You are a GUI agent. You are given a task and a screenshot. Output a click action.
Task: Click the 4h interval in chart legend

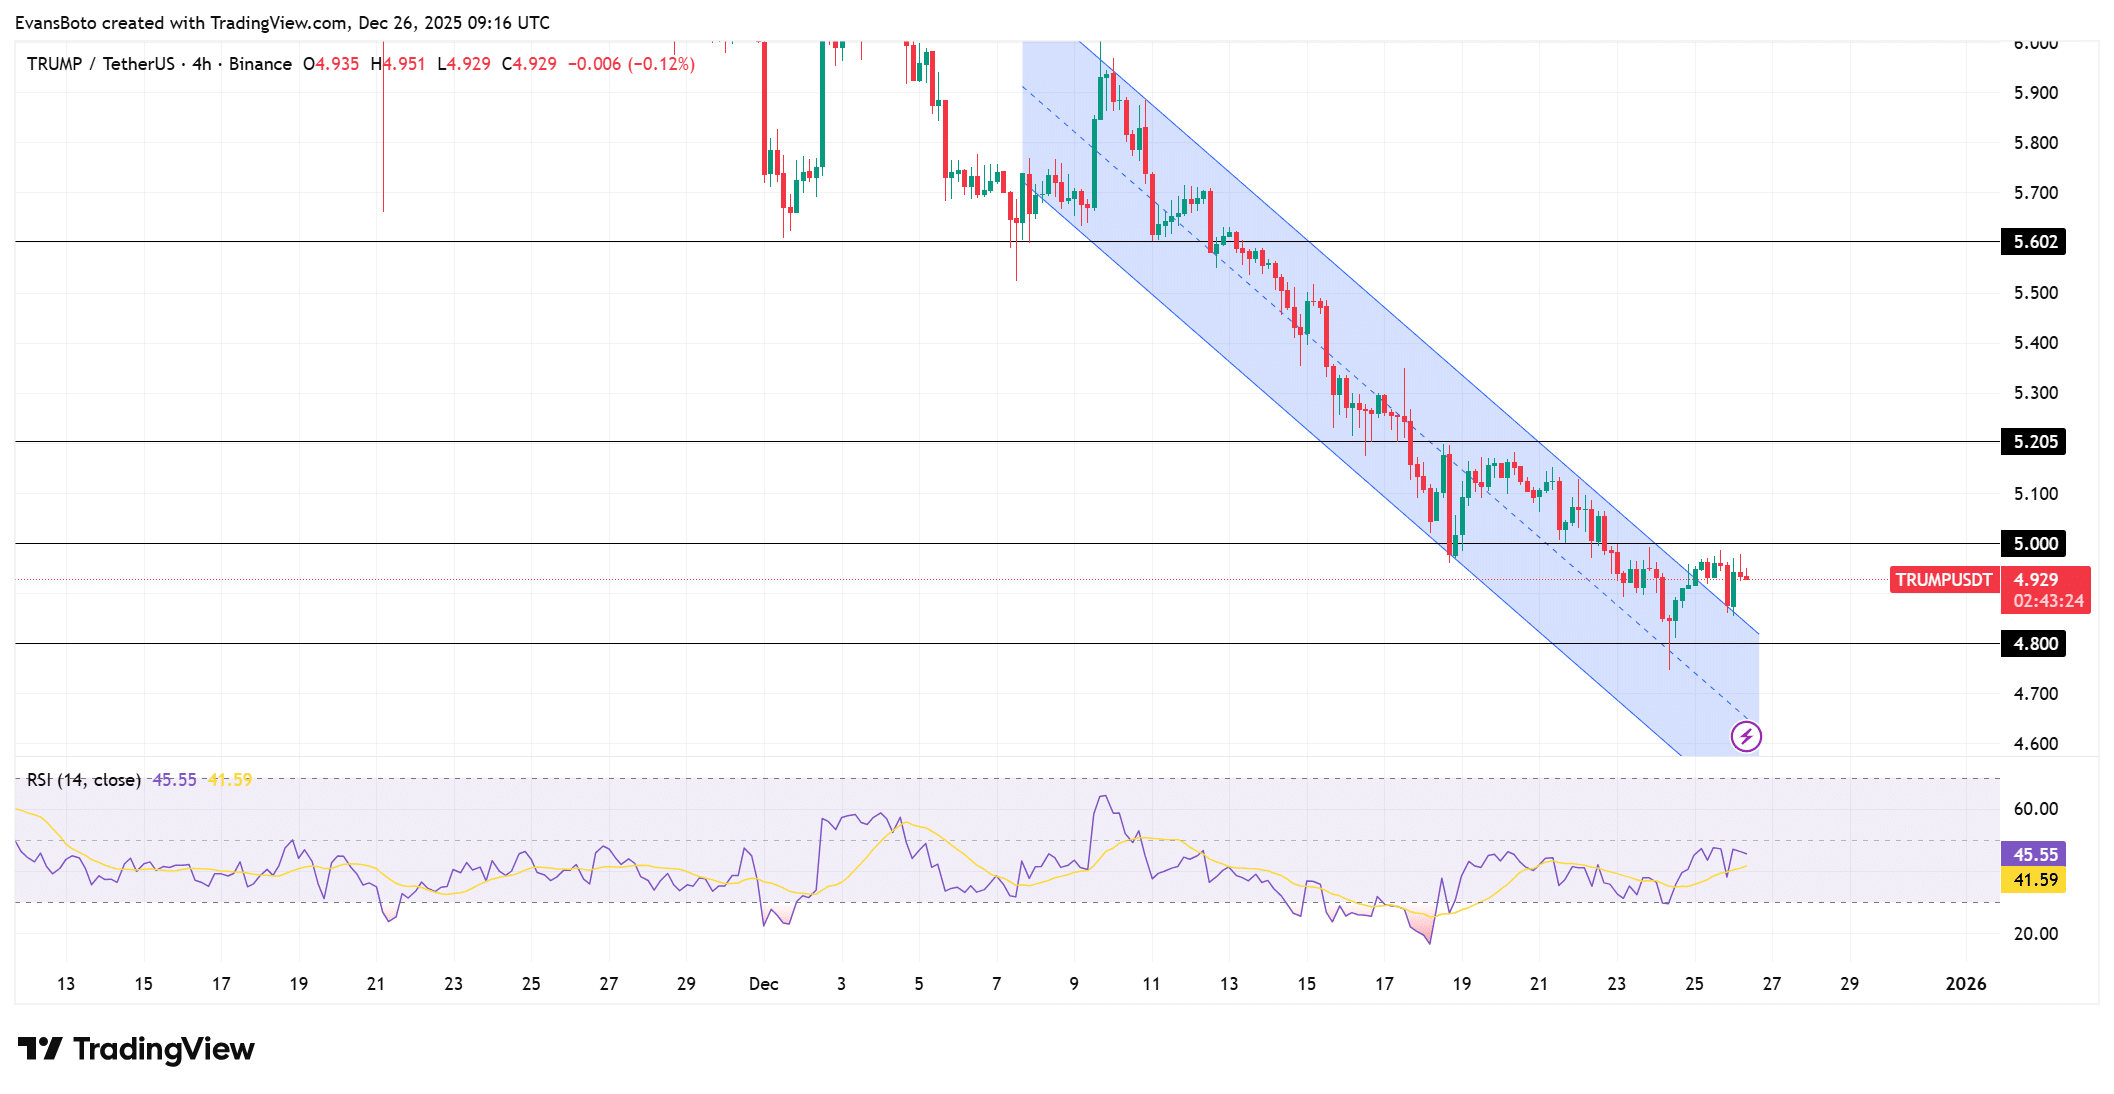coord(202,64)
